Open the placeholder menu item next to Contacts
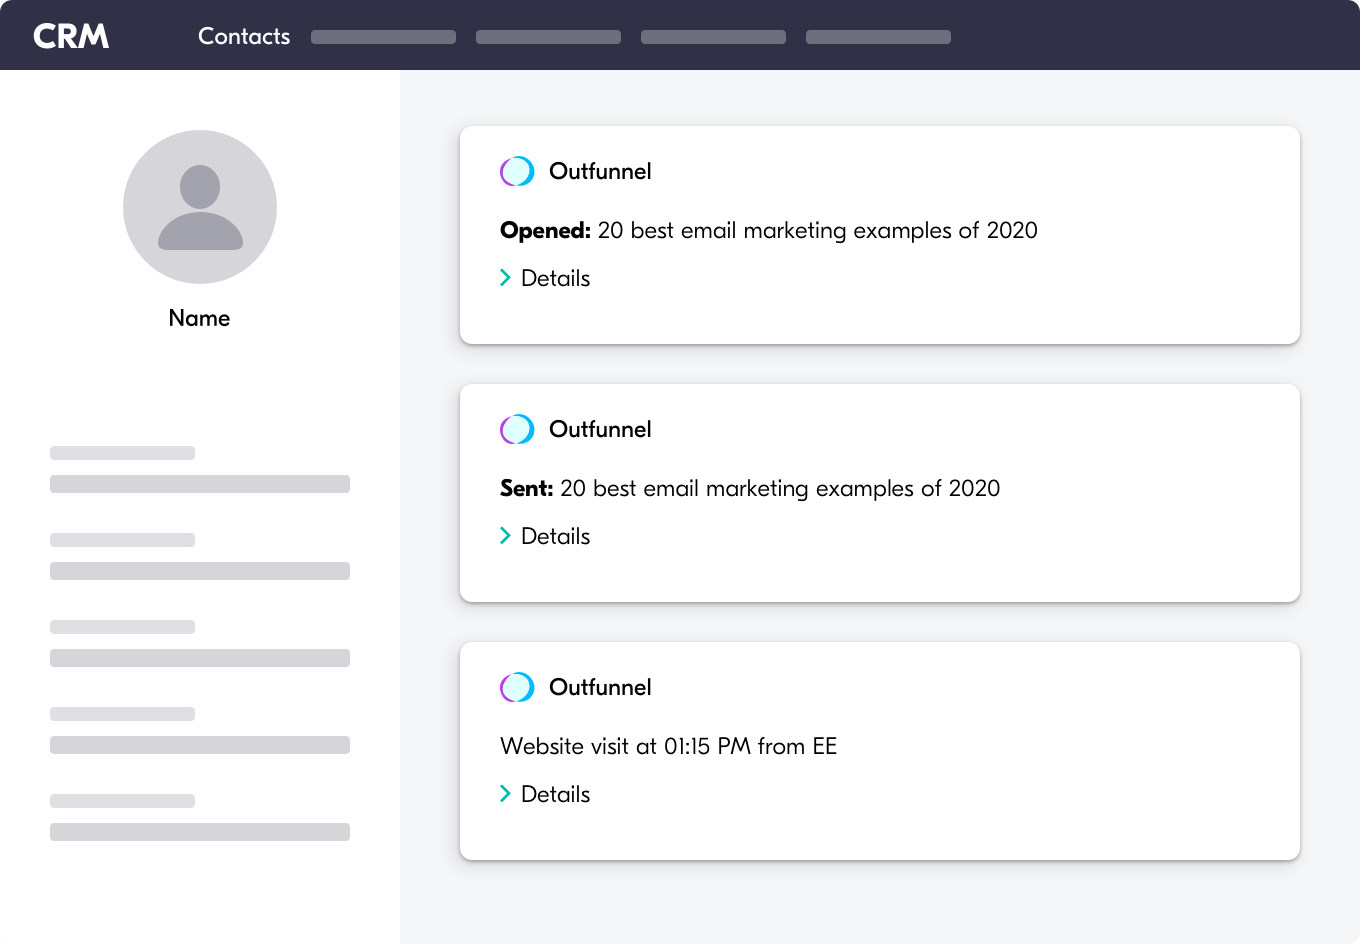 pyautogui.click(x=383, y=37)
